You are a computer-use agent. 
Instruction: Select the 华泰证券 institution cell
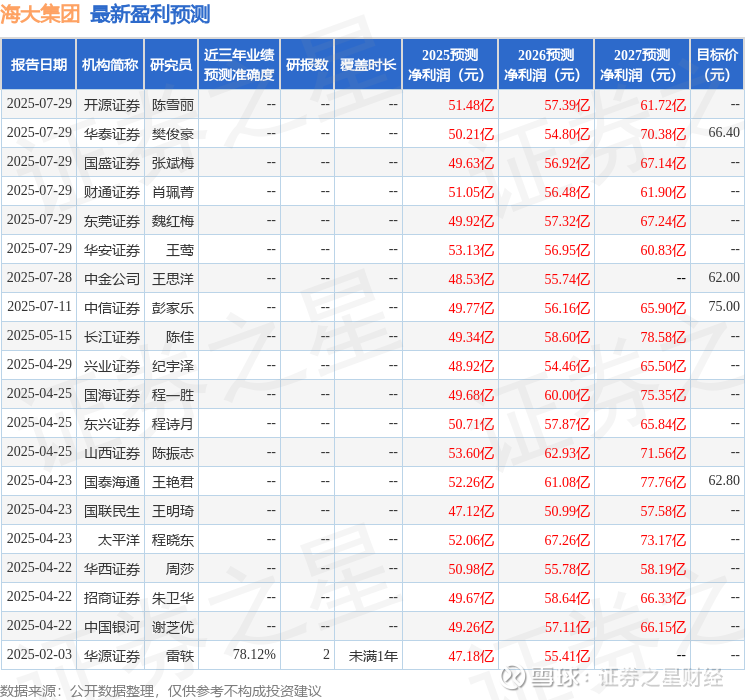112,134
